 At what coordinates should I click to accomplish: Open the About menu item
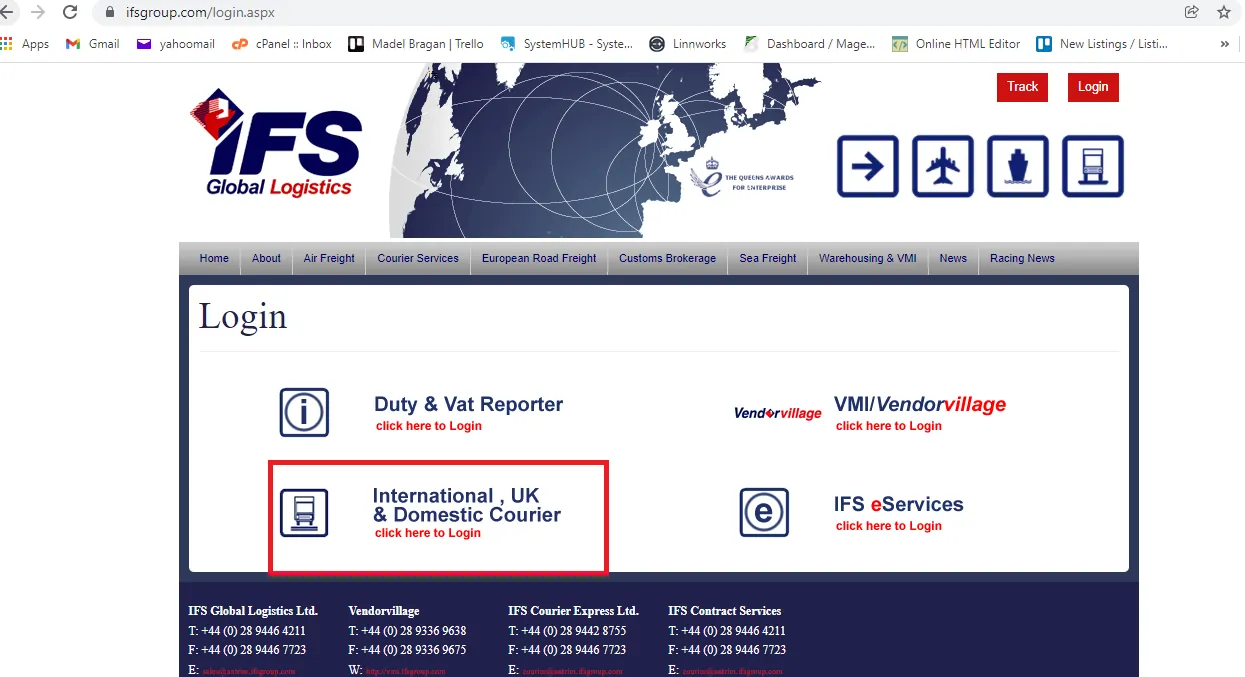(x=266, y=258)
